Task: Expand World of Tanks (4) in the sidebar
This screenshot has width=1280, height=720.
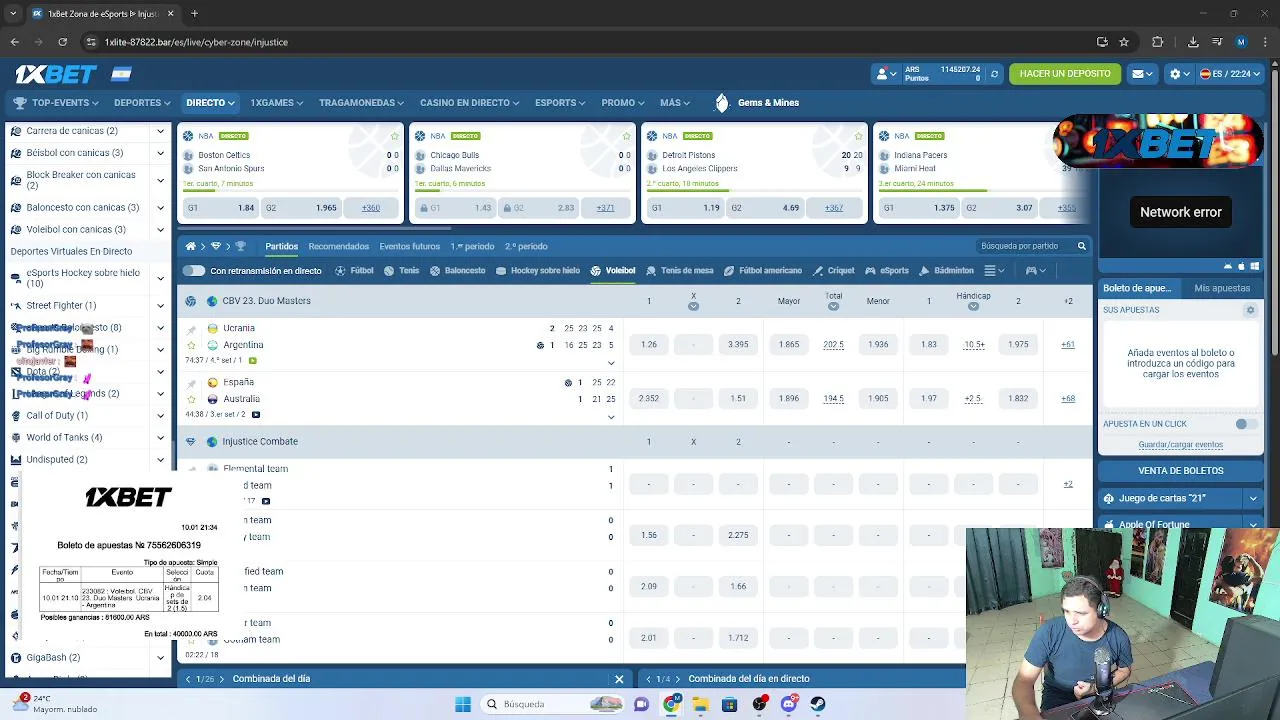Action: (x=160, y=438)
